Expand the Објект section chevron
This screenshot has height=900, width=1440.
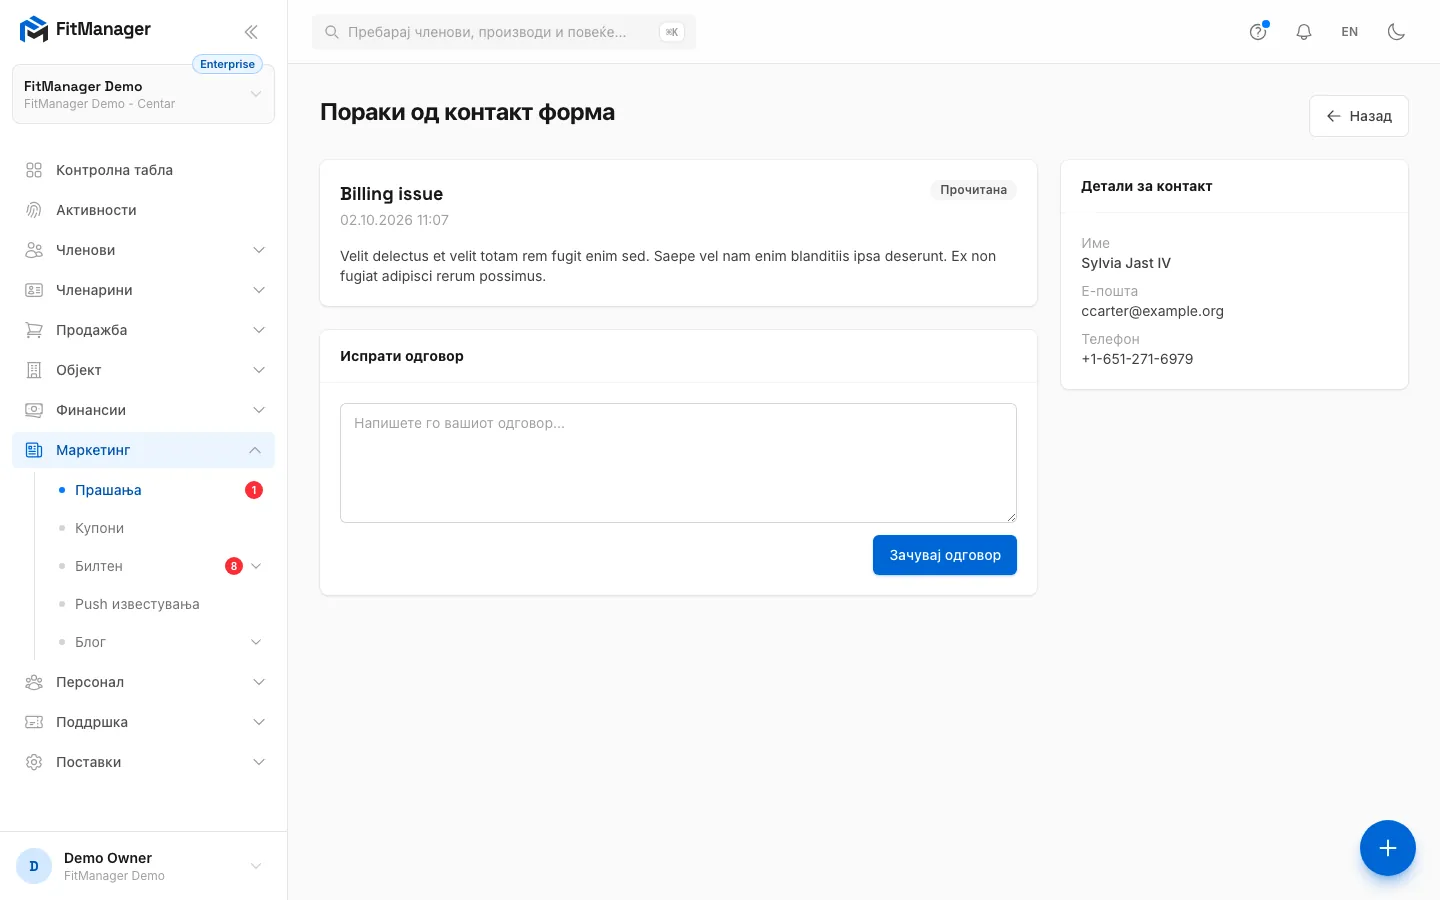[x=259, y=370]
